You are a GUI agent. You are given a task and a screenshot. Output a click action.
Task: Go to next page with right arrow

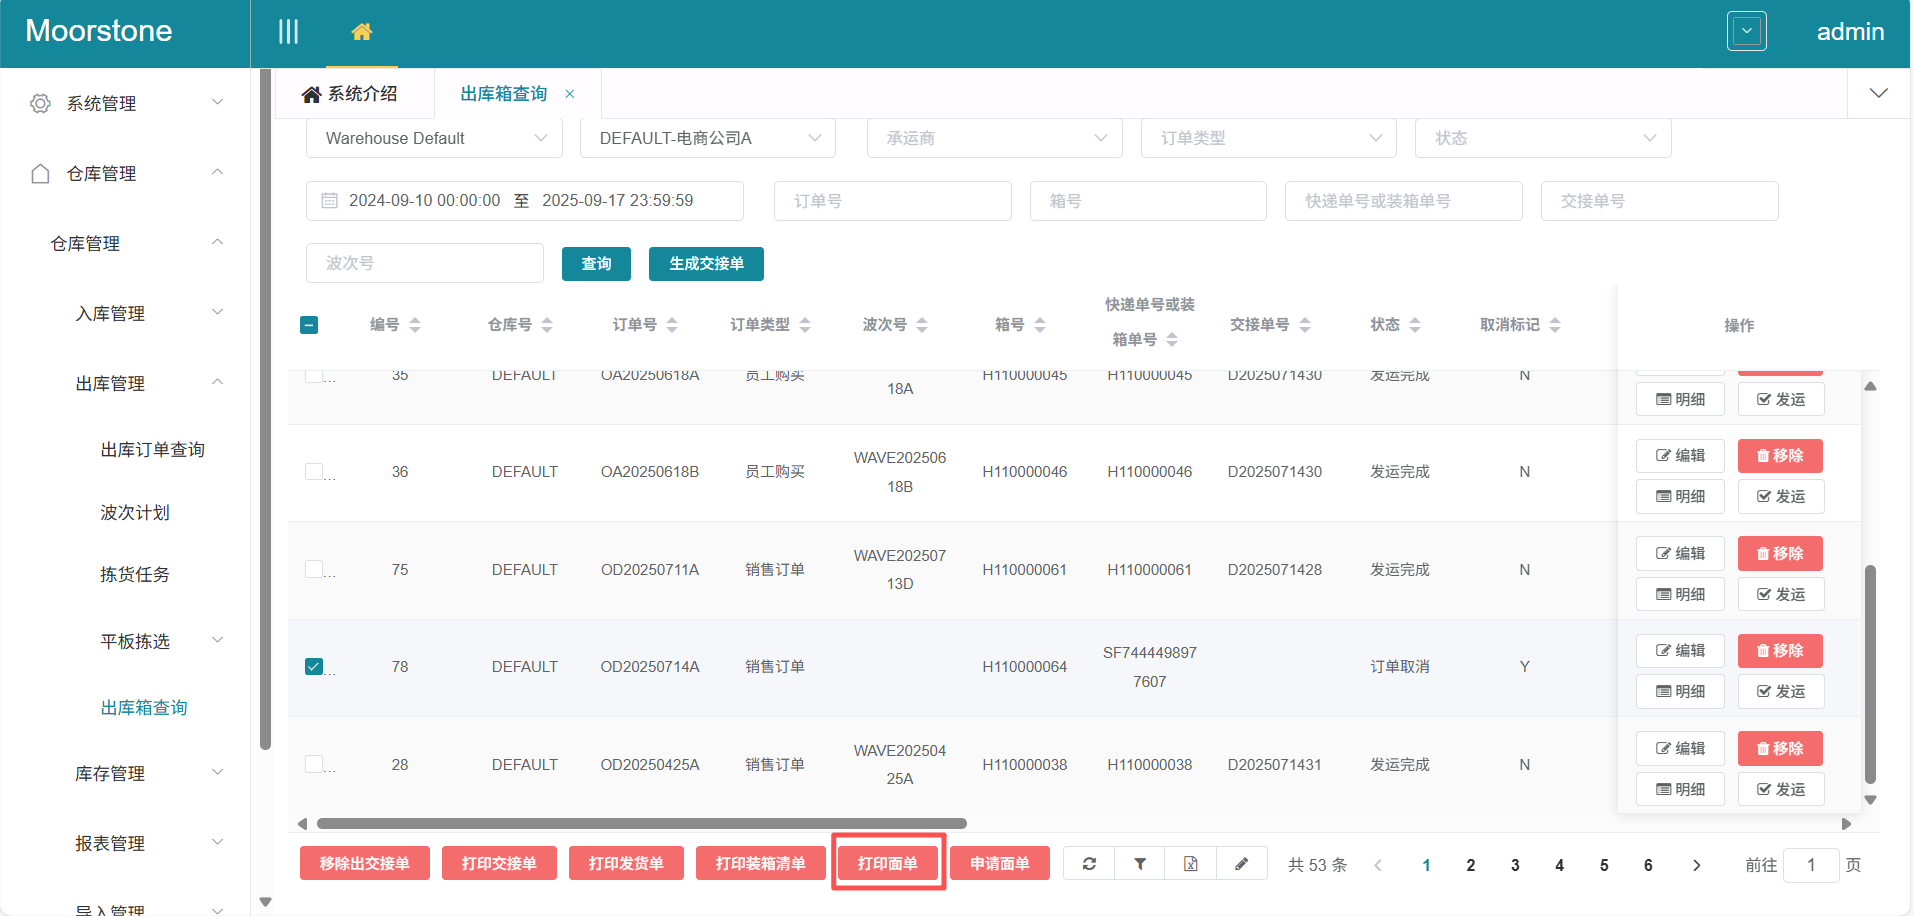click(x=1696, y=865)
